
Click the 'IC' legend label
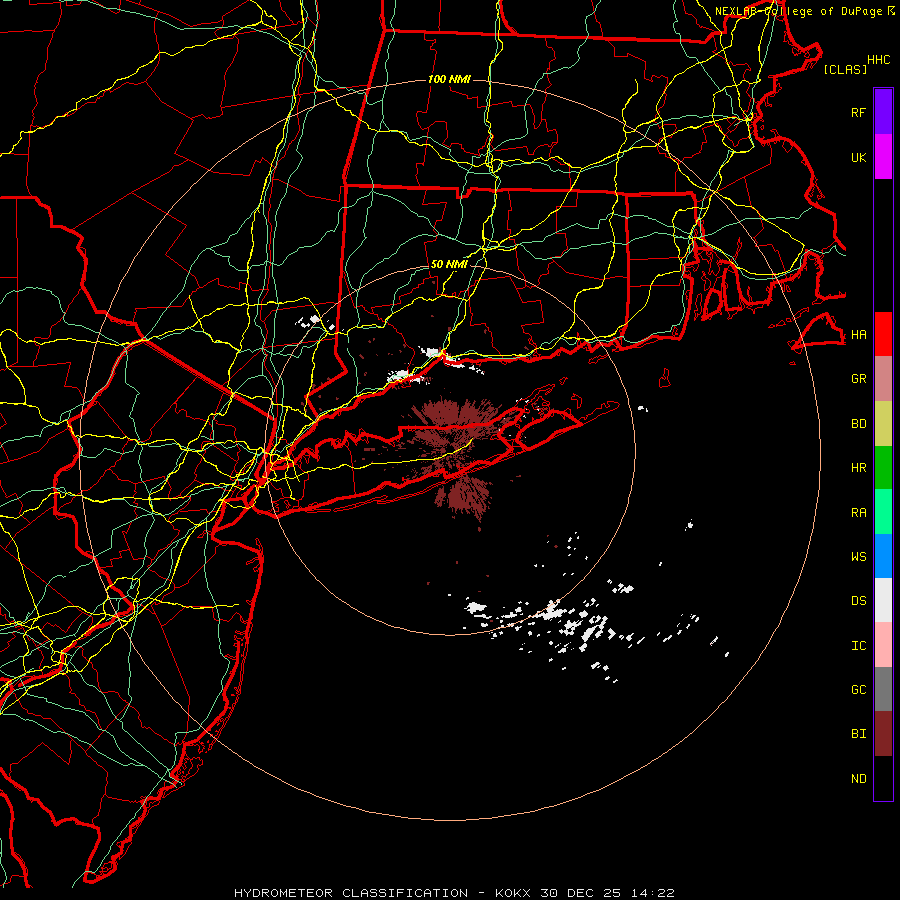tap(858, 646)
